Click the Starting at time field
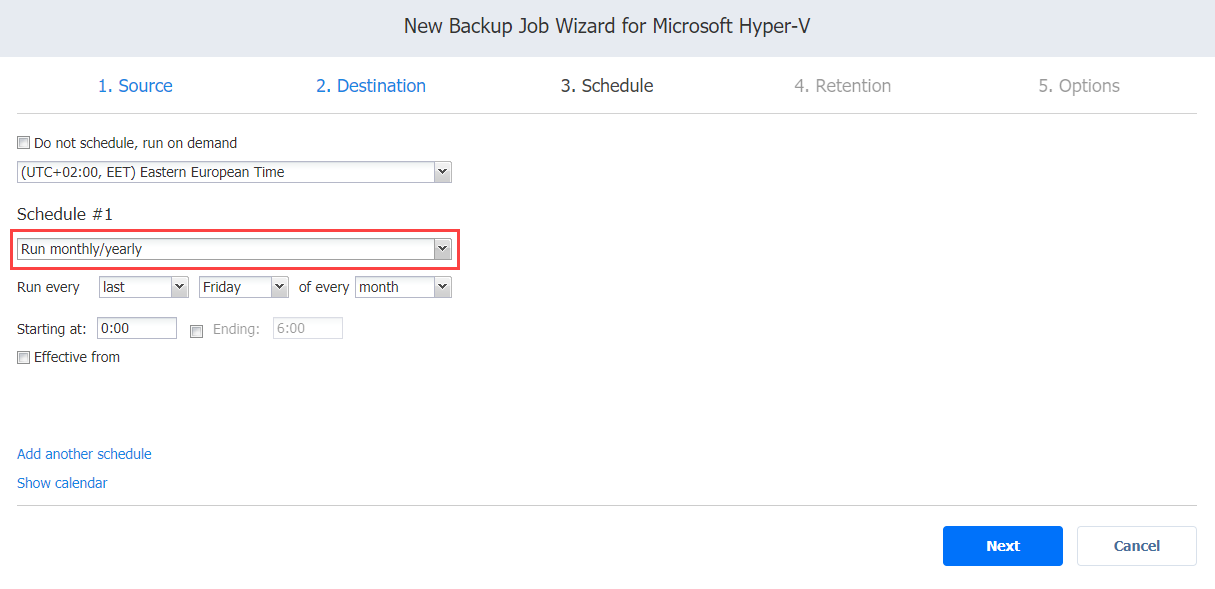This screenshot has height=589, width=1215. pos(137,328)
